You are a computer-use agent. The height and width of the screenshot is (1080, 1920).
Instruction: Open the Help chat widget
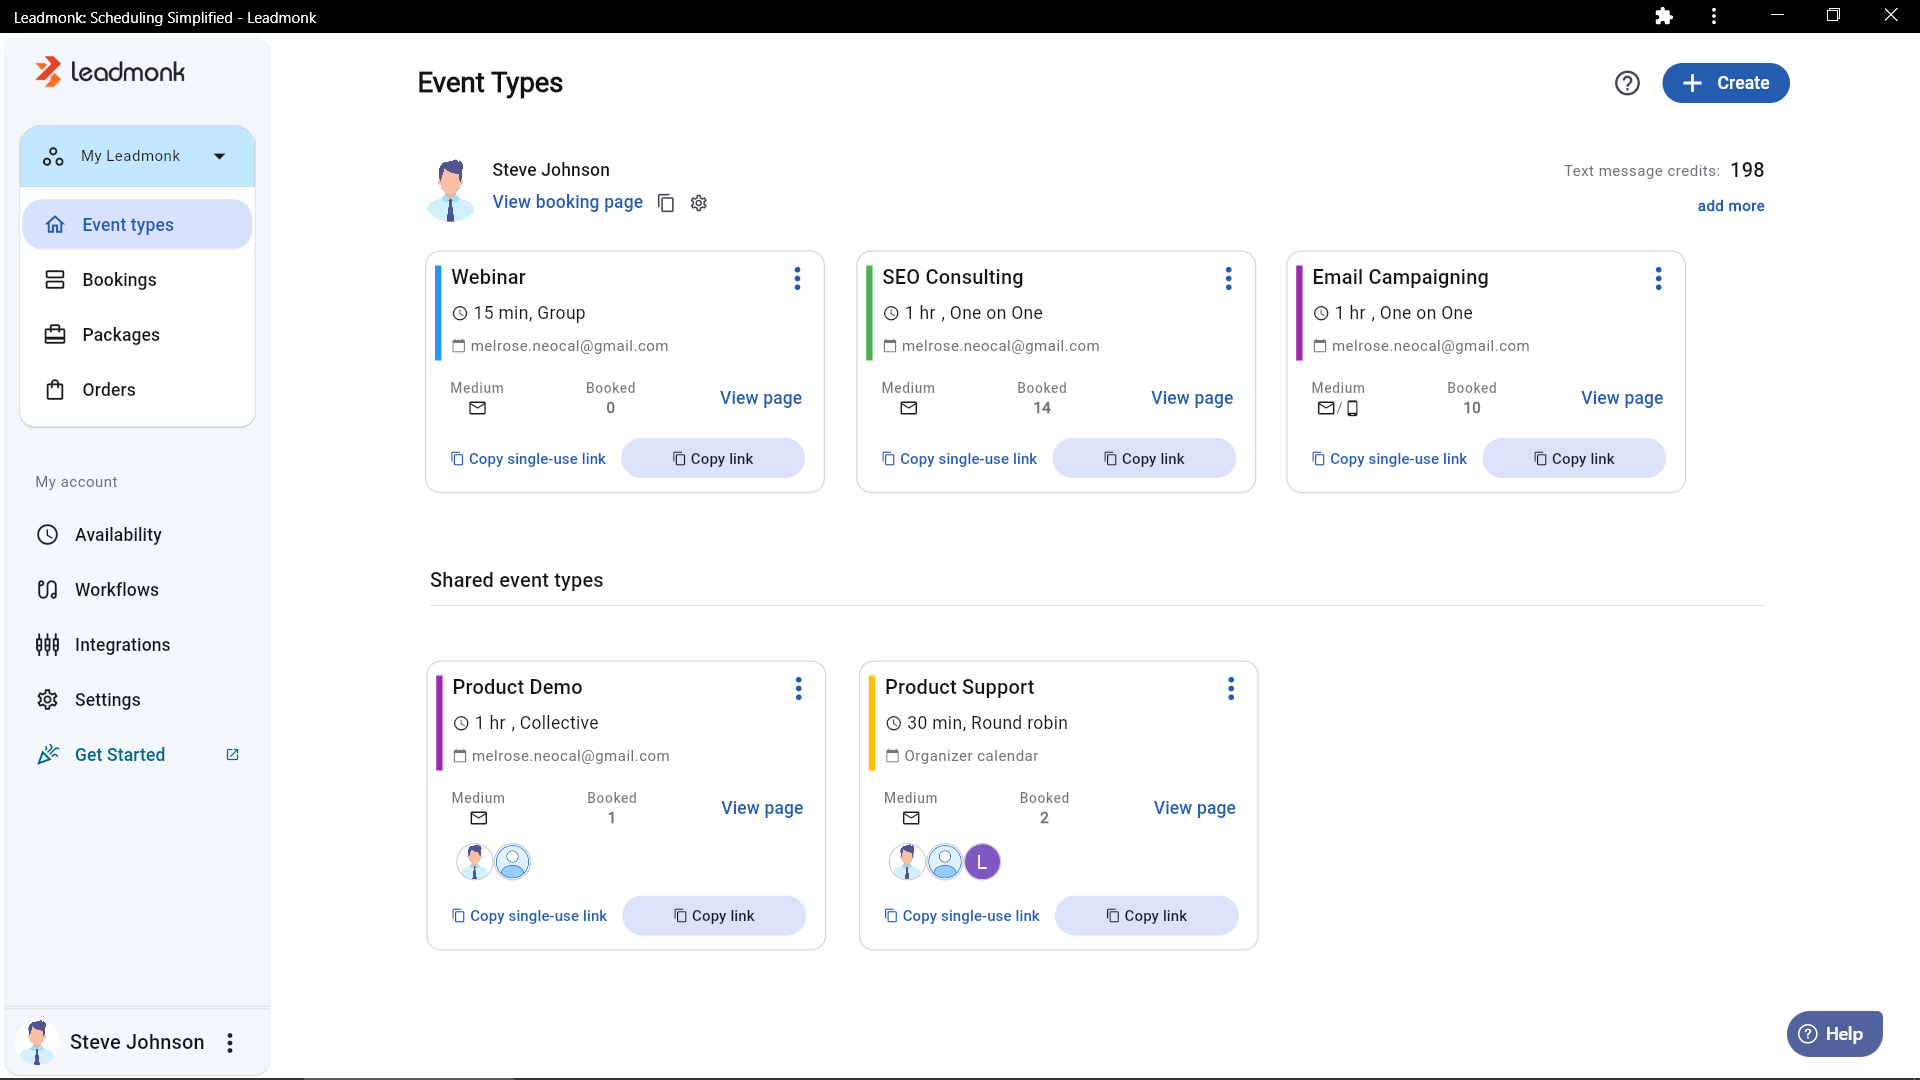(1834, 1034)
